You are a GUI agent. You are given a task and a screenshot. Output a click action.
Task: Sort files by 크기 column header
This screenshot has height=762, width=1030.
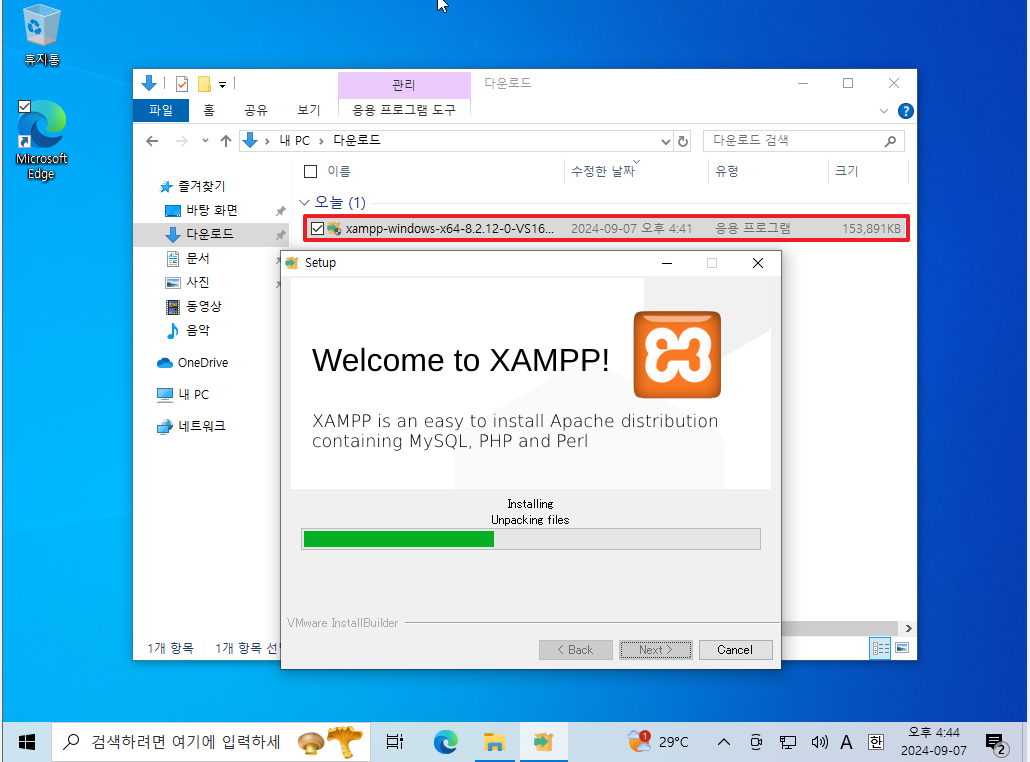pyautogui.click(x=846, y=171)
